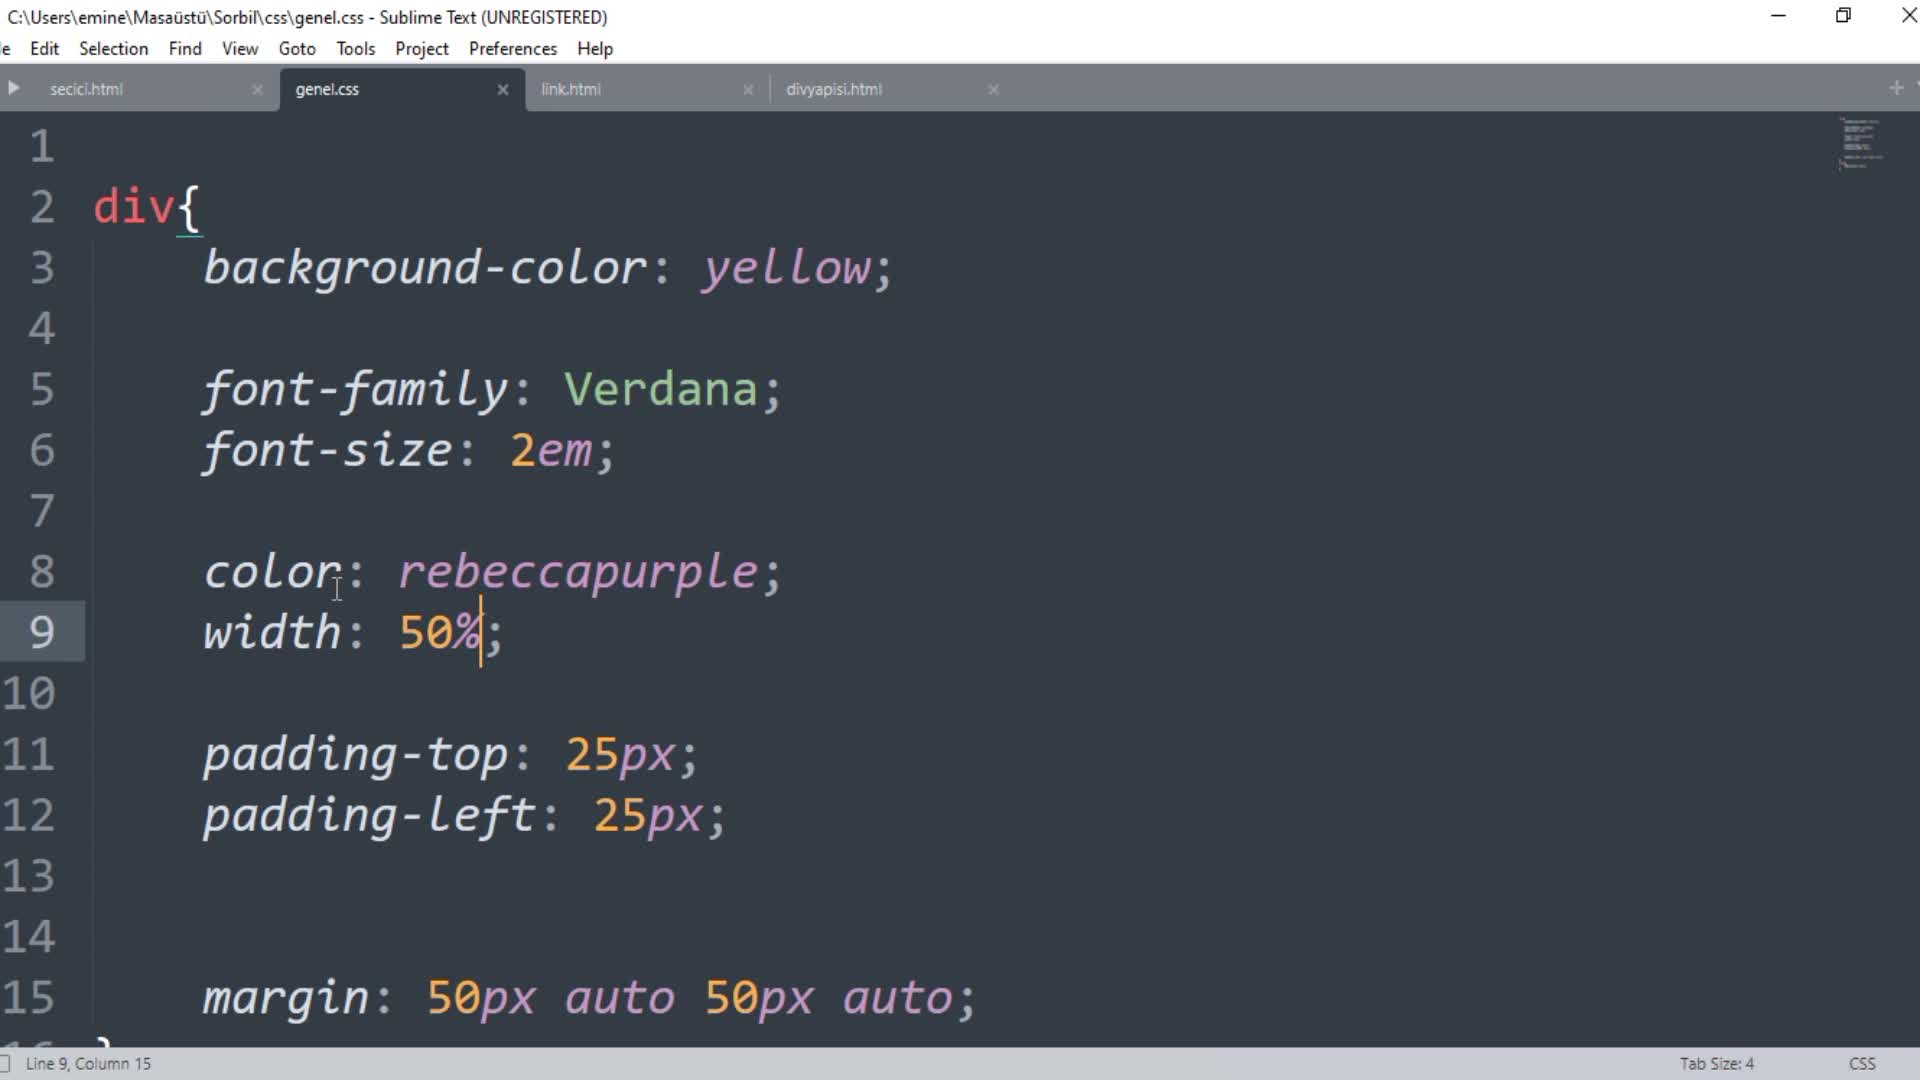Click the div selector text
Screen dimensions: 1920x1080
coord(133,207)
